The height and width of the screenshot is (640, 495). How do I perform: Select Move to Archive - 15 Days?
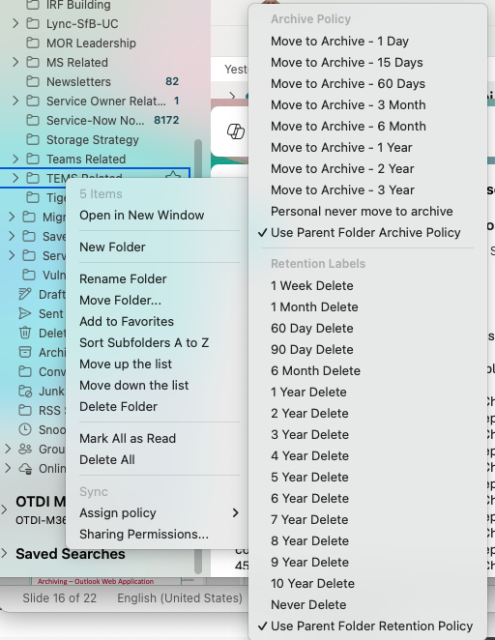(347, 62)
